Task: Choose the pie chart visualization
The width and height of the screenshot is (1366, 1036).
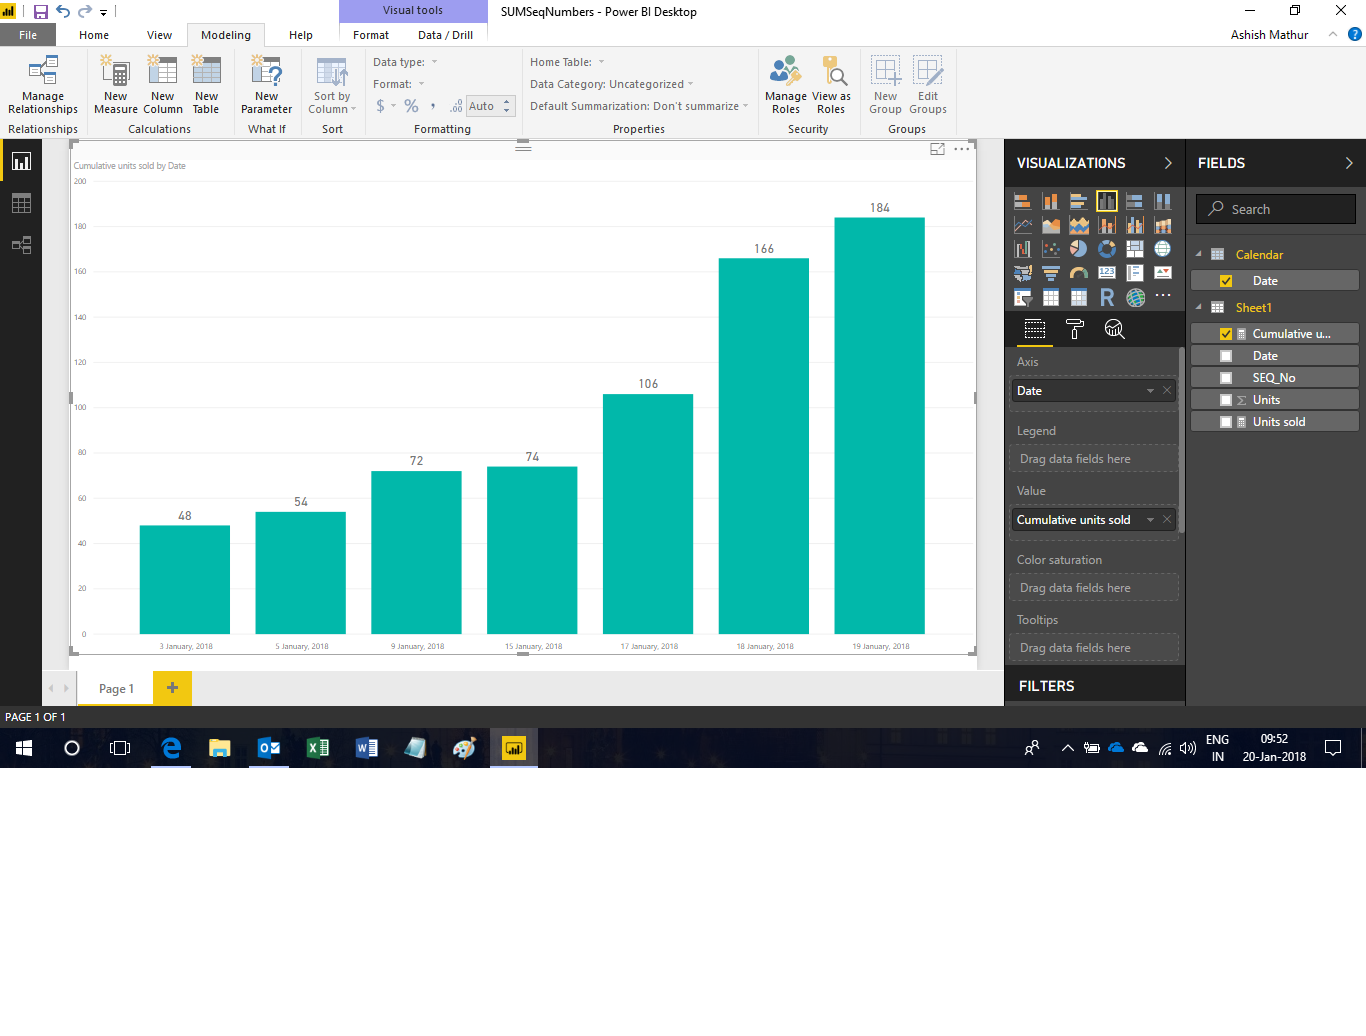Action: click(x=1079, y=249)
